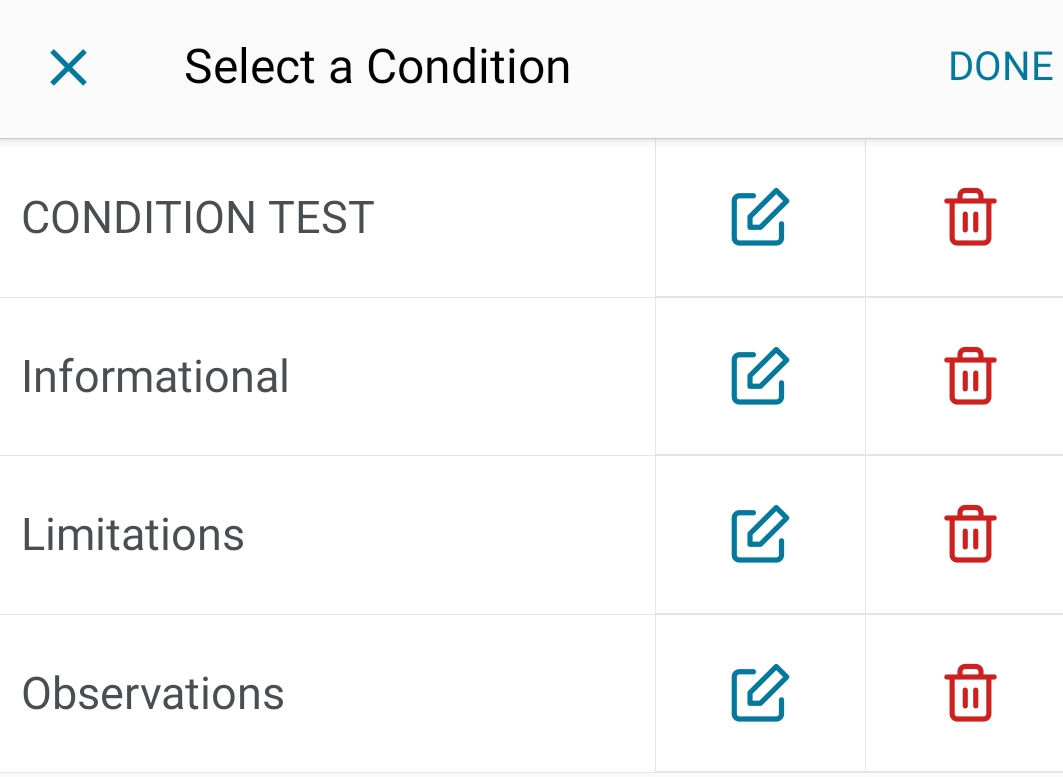The height and width of the screenshot is (777, 1063).
Task: Pick Limitations from the condition list
Action: pos(133,535)
